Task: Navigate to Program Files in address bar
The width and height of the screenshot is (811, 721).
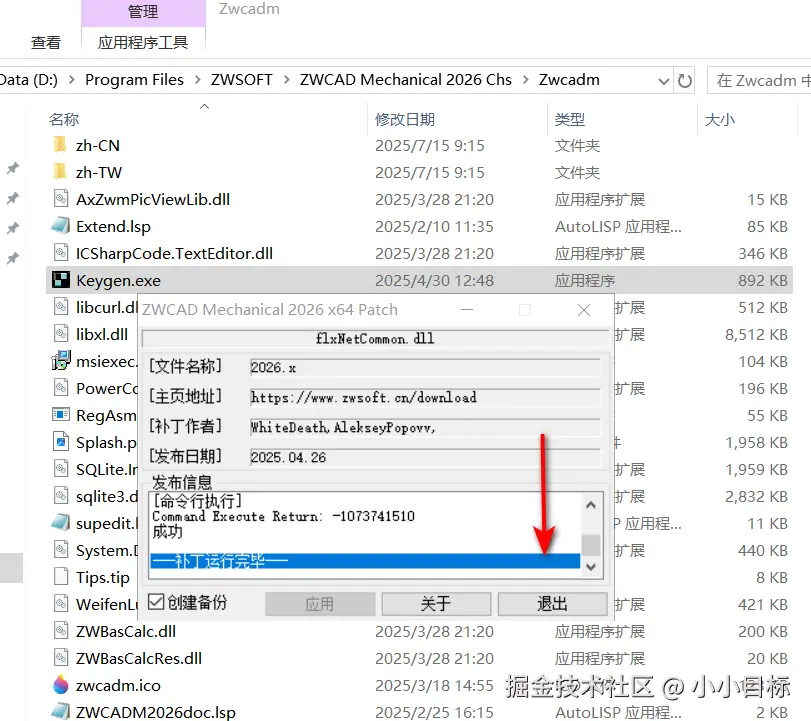Action: 134,80
